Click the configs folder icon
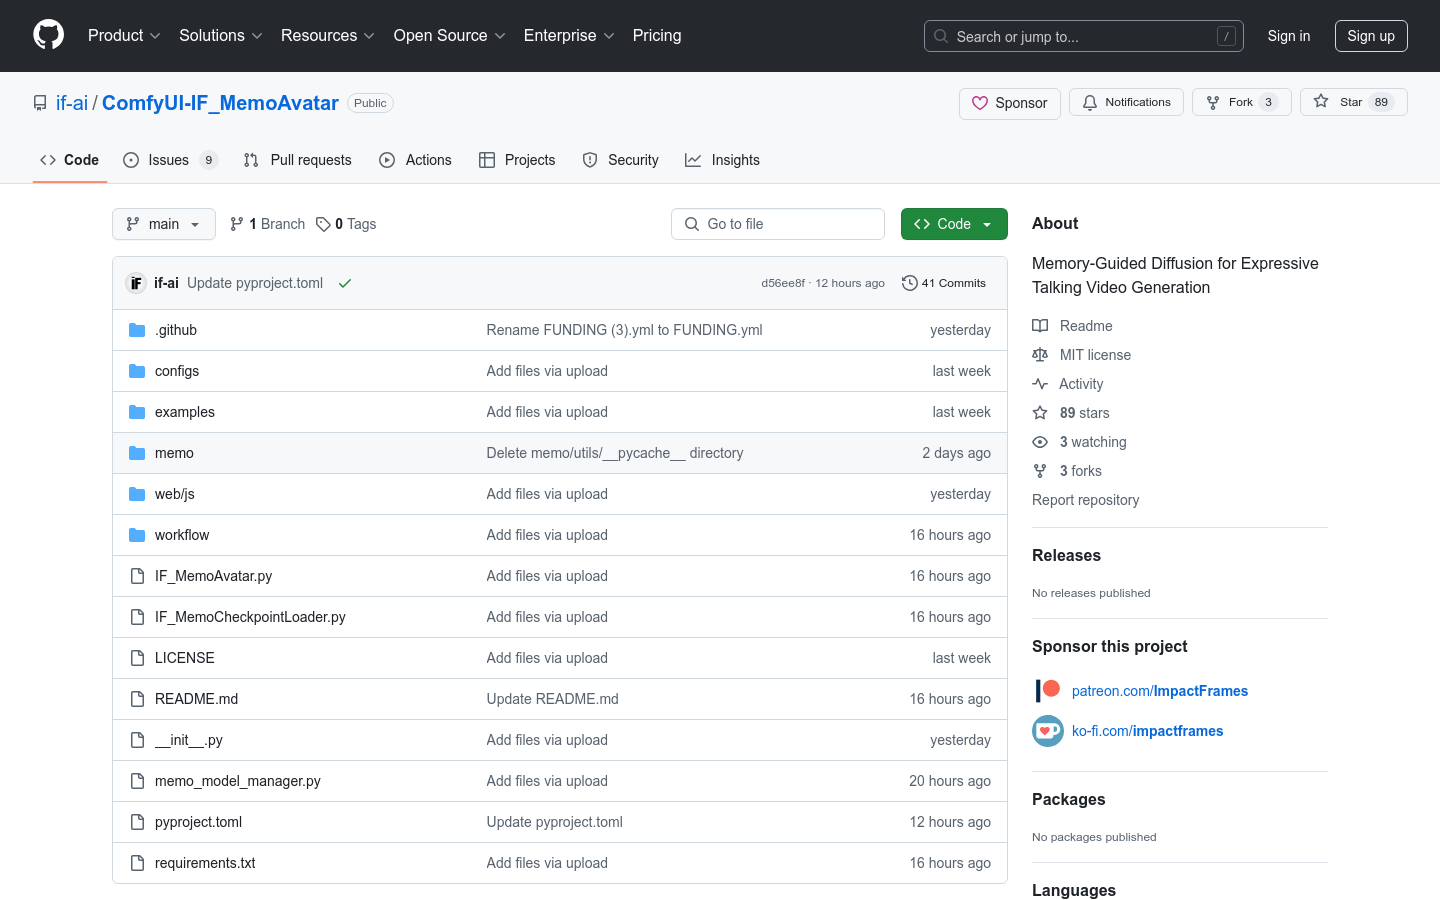 coord(137,371)
